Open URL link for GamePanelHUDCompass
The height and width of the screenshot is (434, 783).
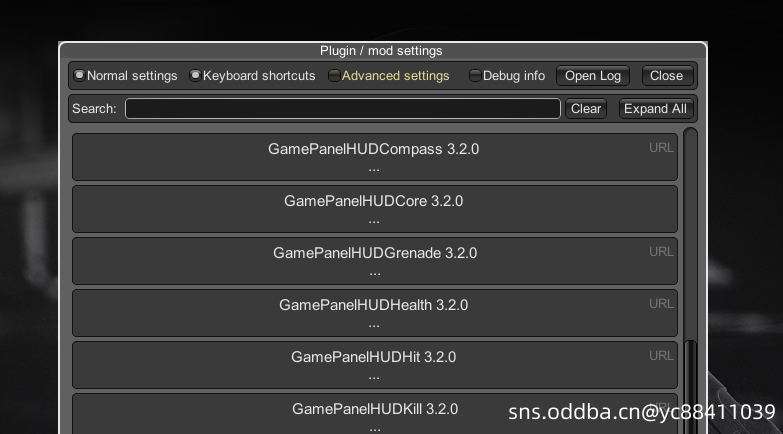point(661,148)
